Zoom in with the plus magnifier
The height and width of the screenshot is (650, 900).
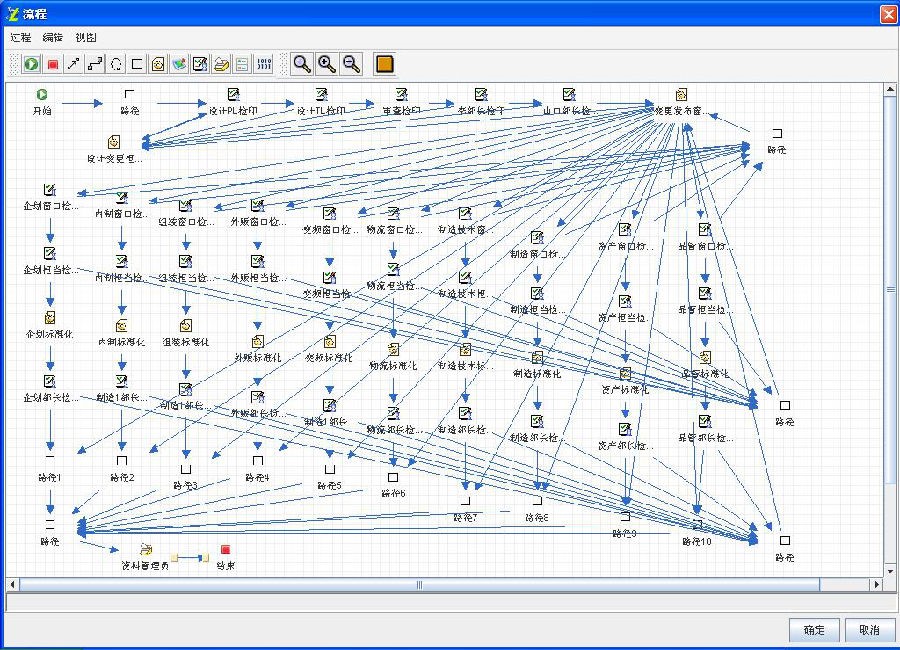(x=327, y=64)
